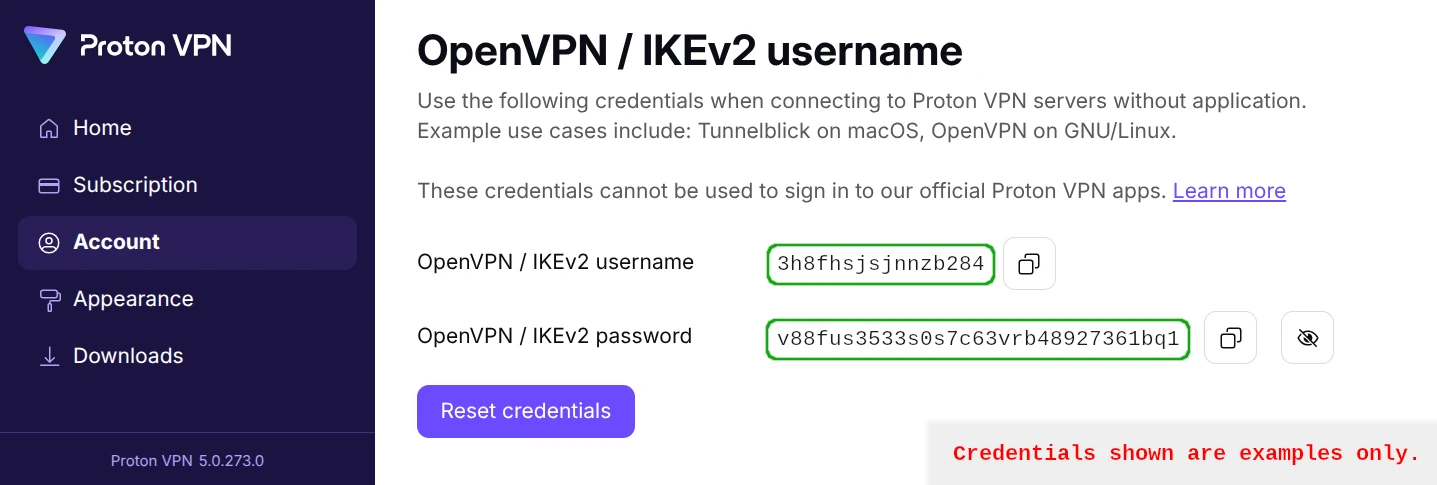
Task: Switch to the Appearance settings label
Action: pos(133,299)
